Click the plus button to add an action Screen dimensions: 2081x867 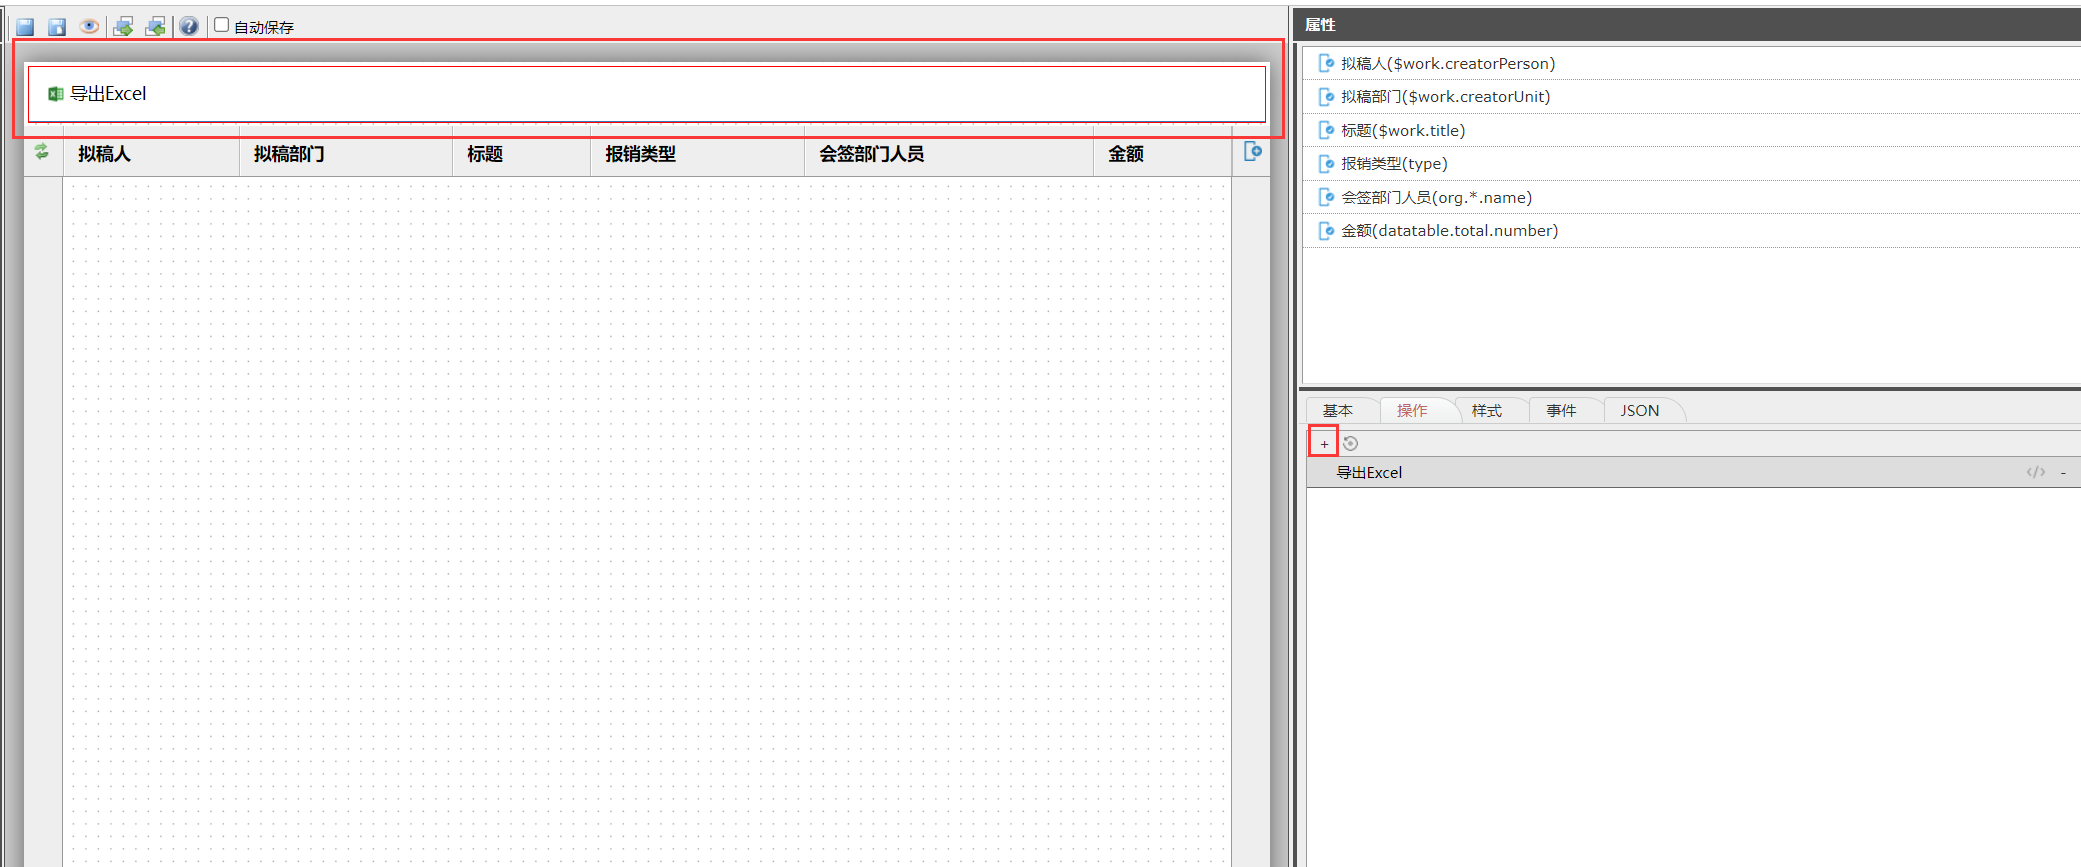click(1324, 443)
